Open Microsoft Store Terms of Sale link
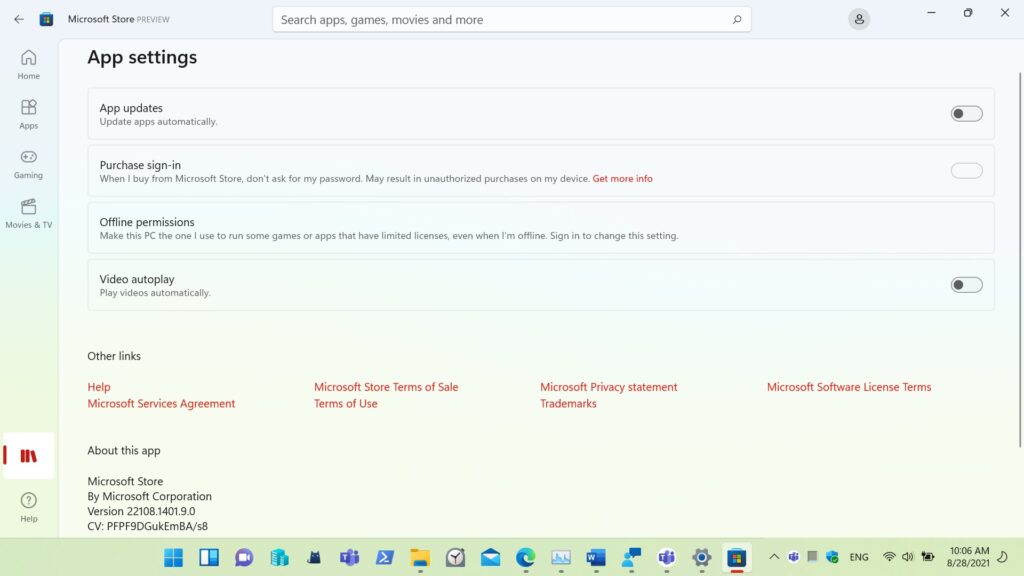The height and width of the screenshot is (576, 1024). click(386, 387)
